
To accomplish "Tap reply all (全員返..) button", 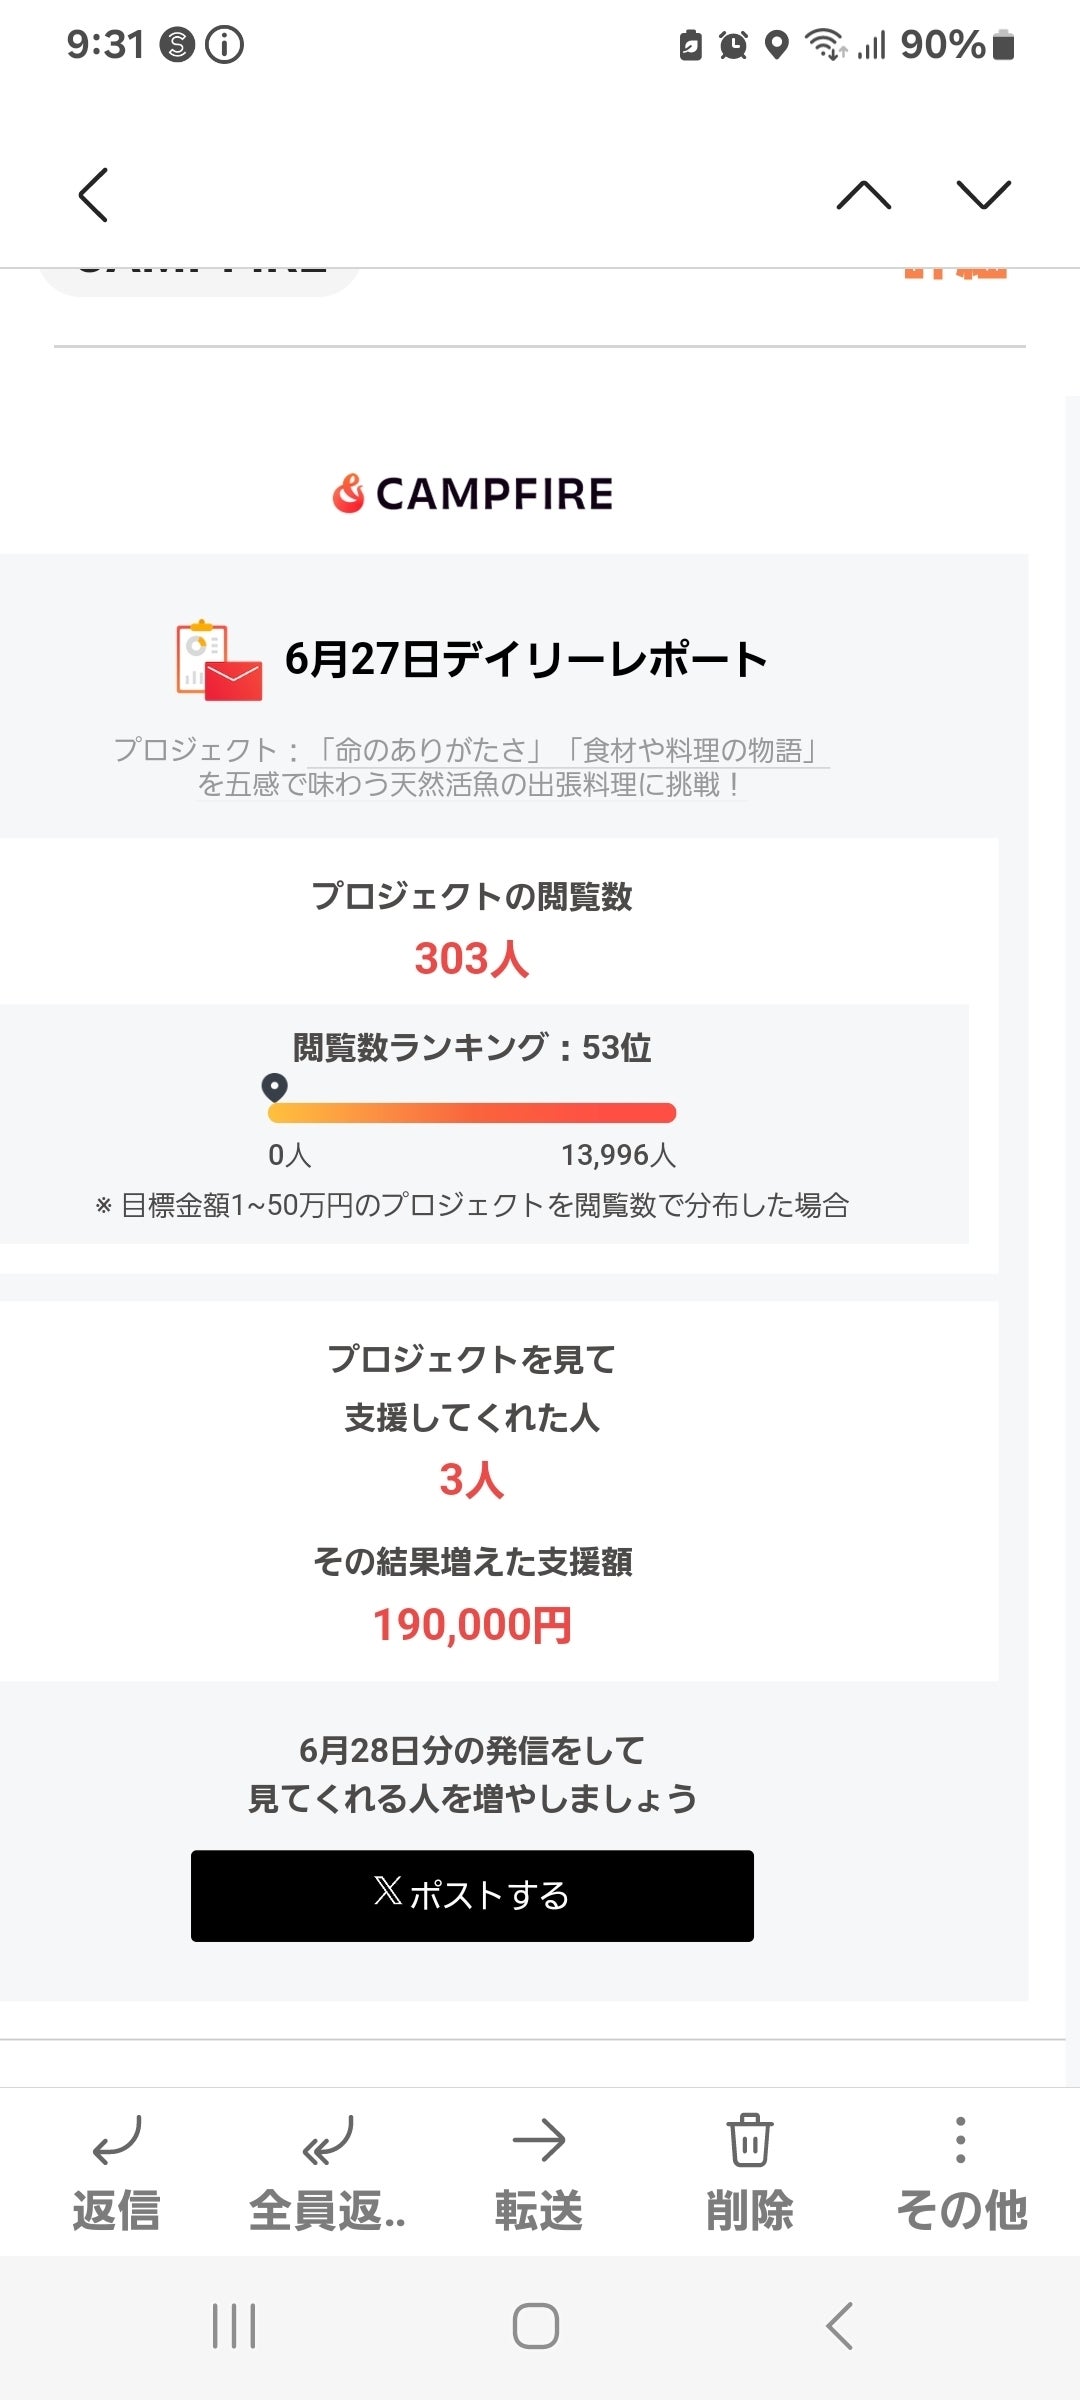I will (327, 2172).
